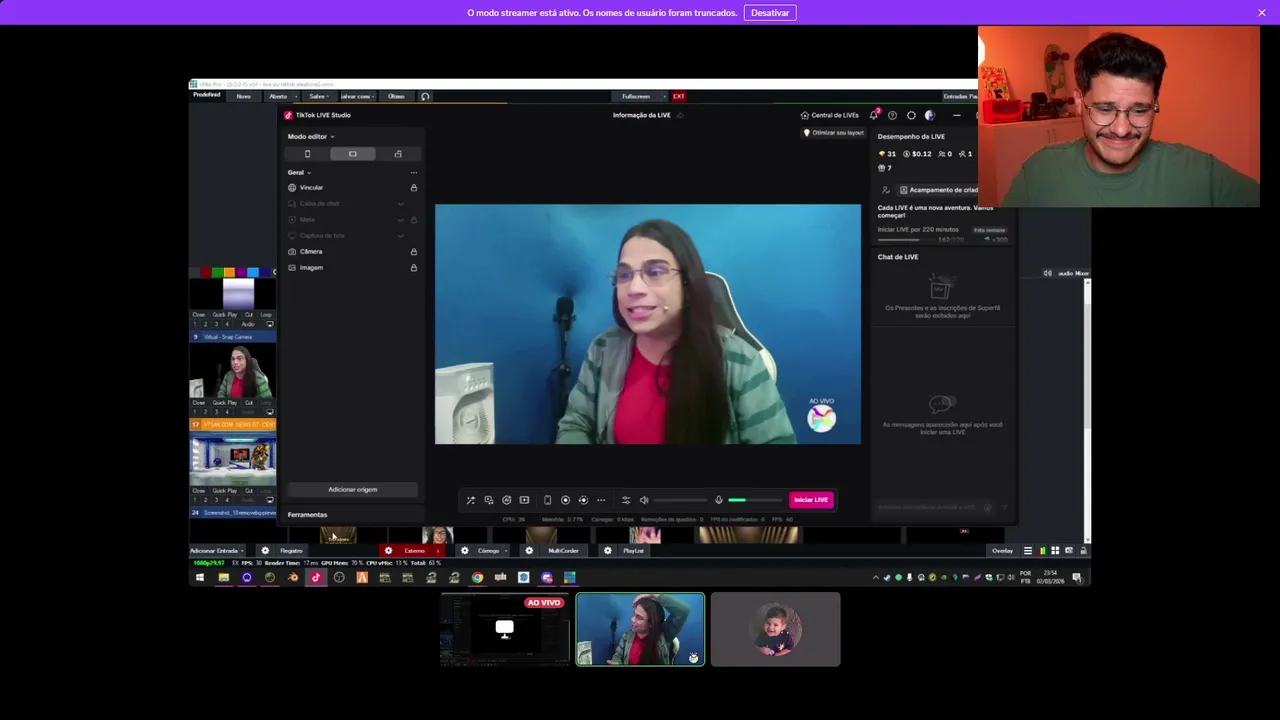The height and width of the screenshot is (720, 1280).
Task: Open the Externo arrow in vMix
Action: pyautogui.click(x=438, y=551)
